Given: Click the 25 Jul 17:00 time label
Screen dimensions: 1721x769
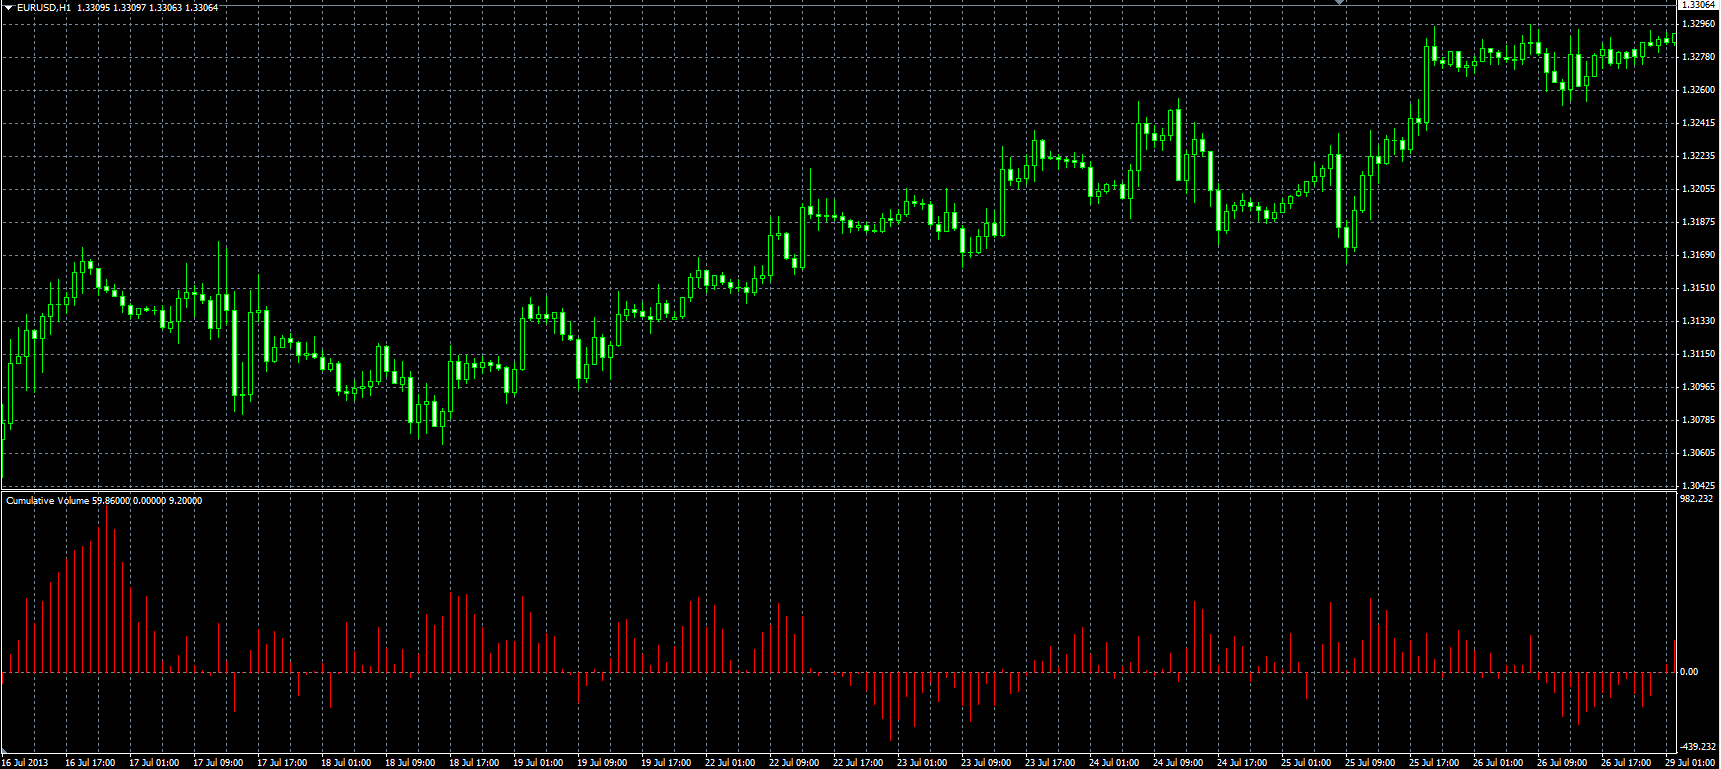Looking at the screenshot, I should tap(1433, 763).
